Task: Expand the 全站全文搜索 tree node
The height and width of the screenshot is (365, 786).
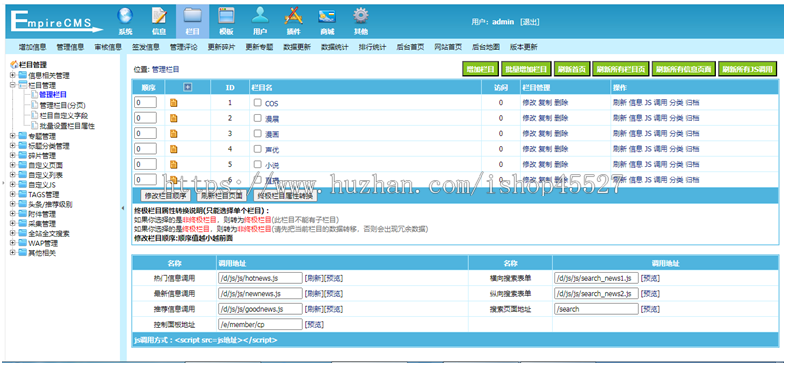Action: (x=12, y=233)
